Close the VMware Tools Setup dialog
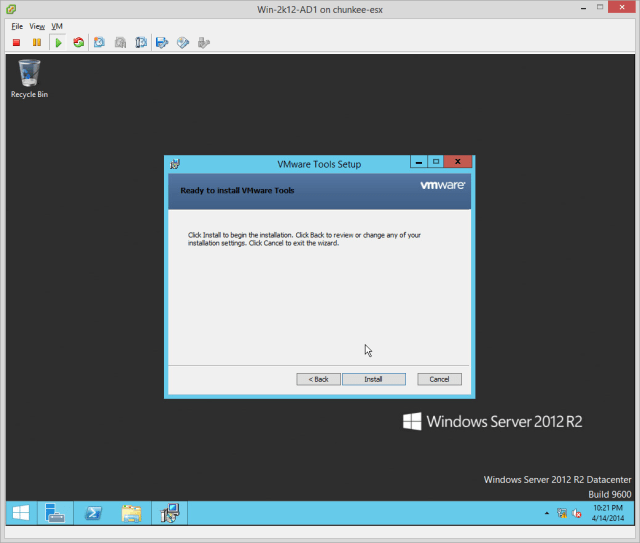Screen dimensions: 640x543 click(458, 162)
